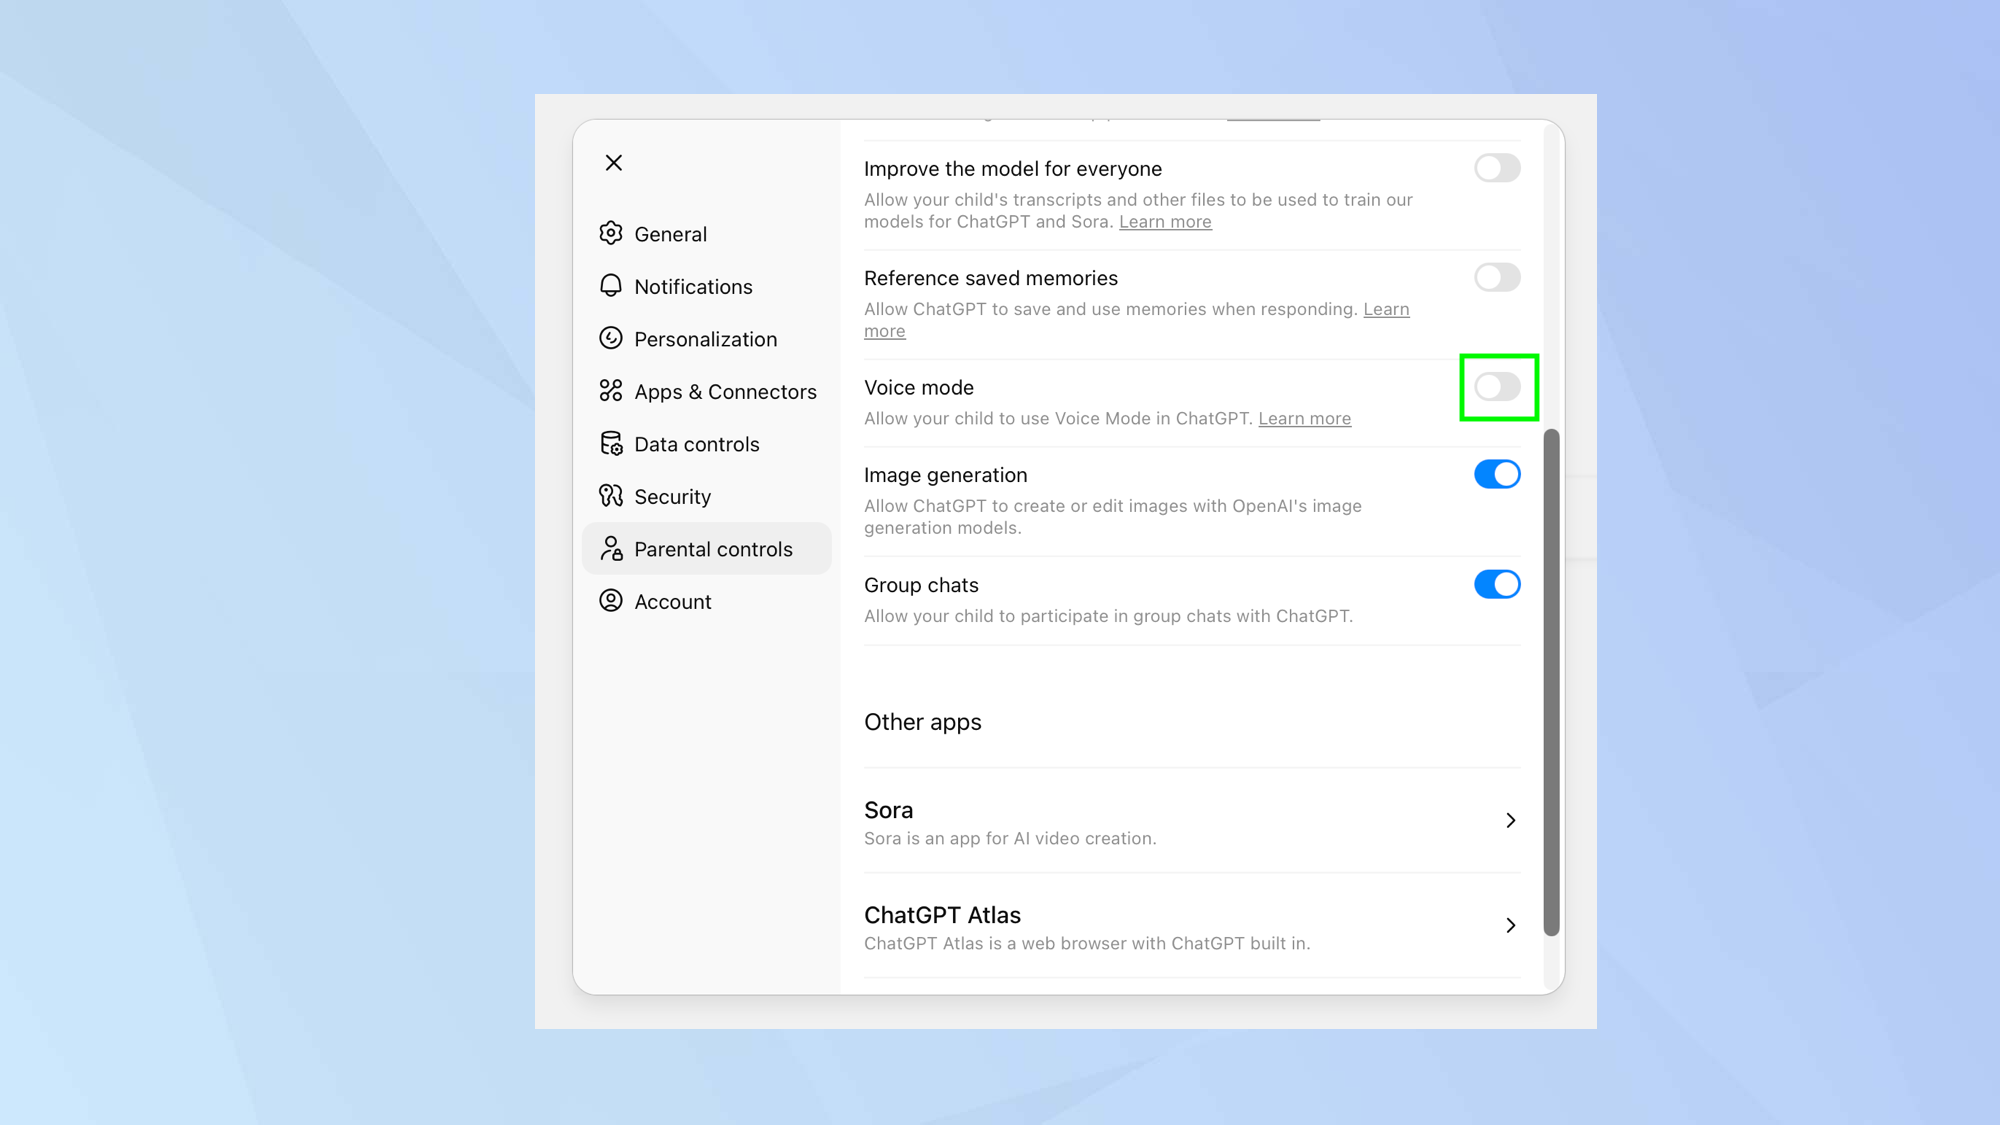The height and width of the screenshot is (1125, 2000).
Task: Select the Parental controls person icon
Action: [611, 548]
